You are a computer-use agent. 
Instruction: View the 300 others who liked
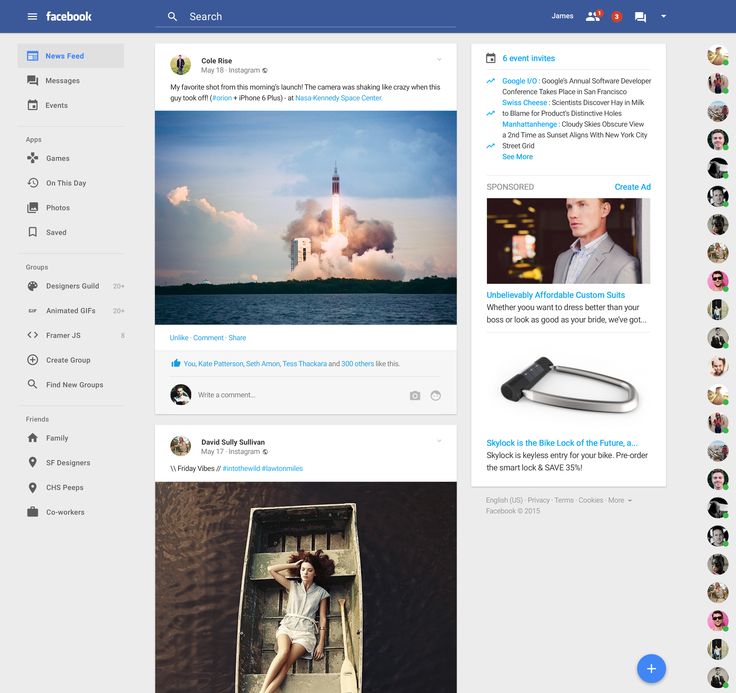(x=358, y=363)
